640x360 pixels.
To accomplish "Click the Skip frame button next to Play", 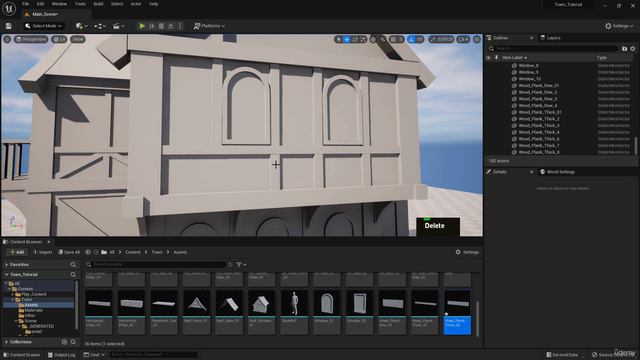I will pyautogui.click(x=152, y=26).
